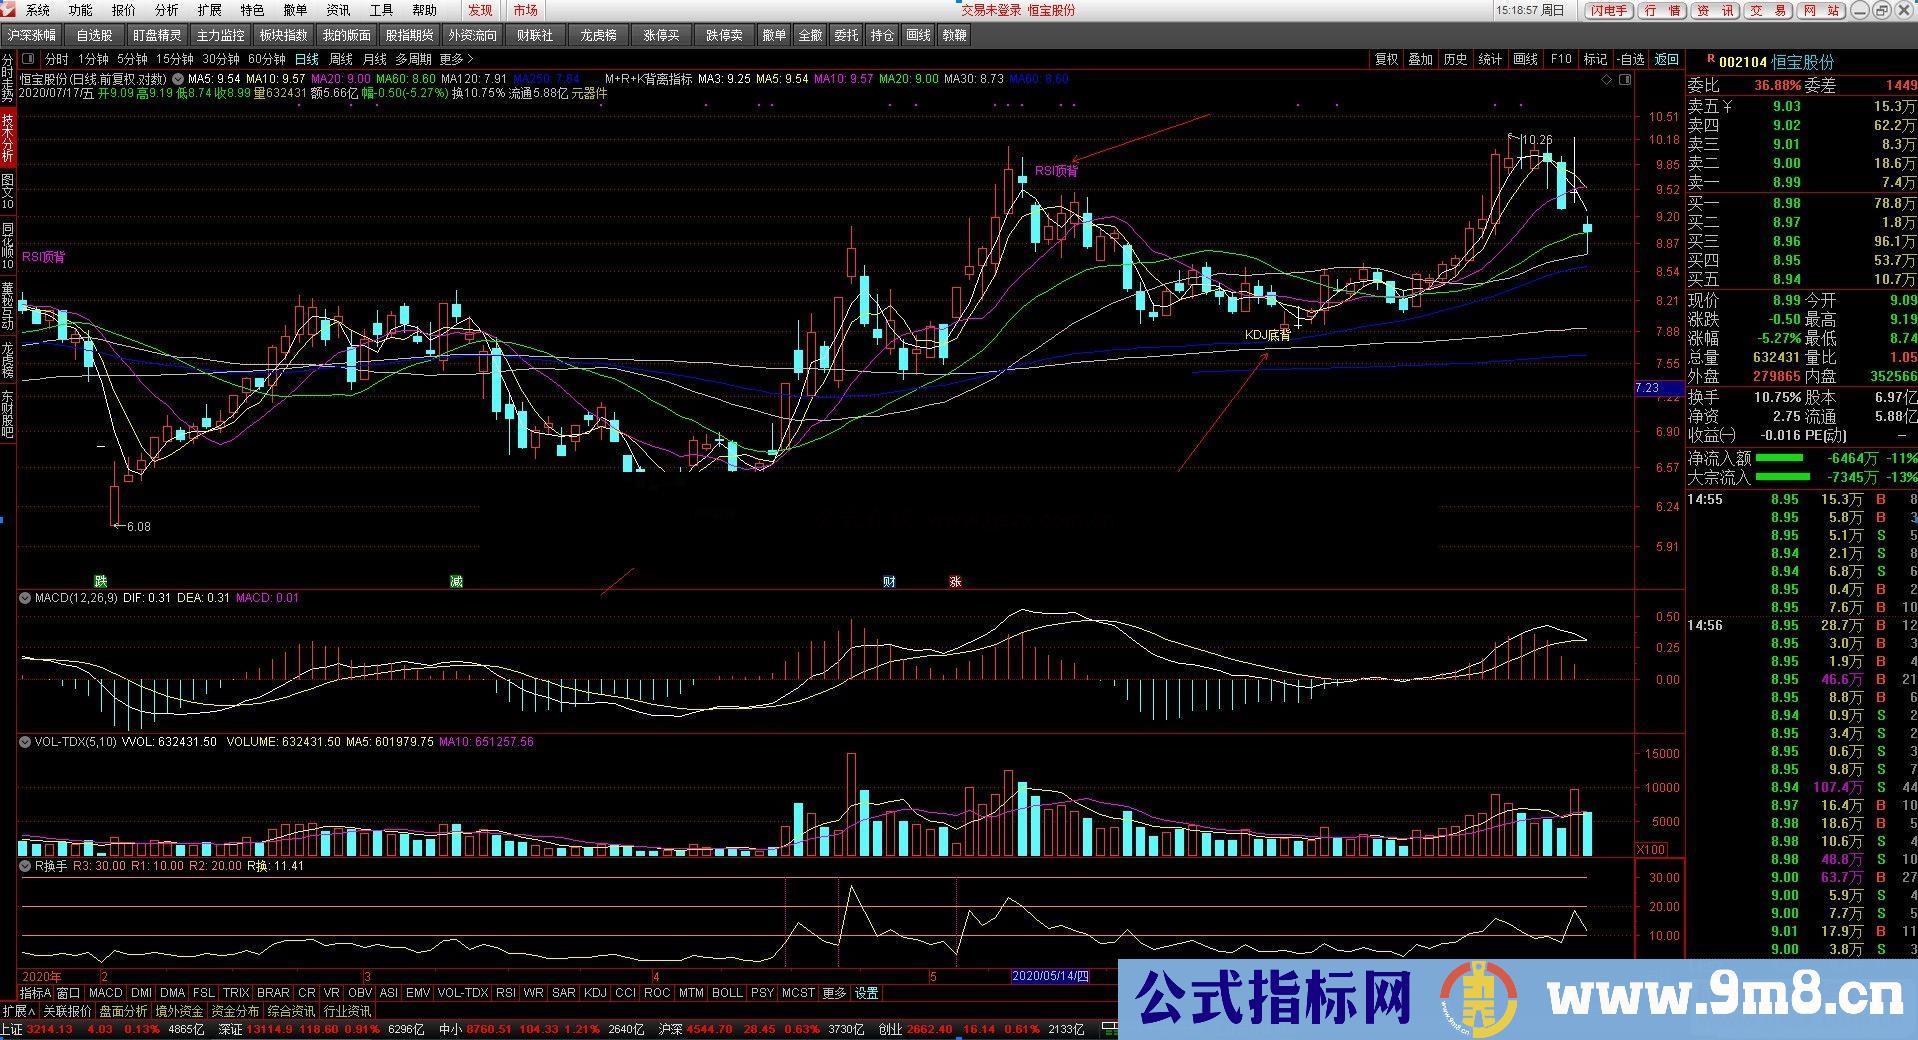Open the 龙虎榜 menu item
The width and height of the screenshot is (1918, 1040).
[x=597, y=34]
